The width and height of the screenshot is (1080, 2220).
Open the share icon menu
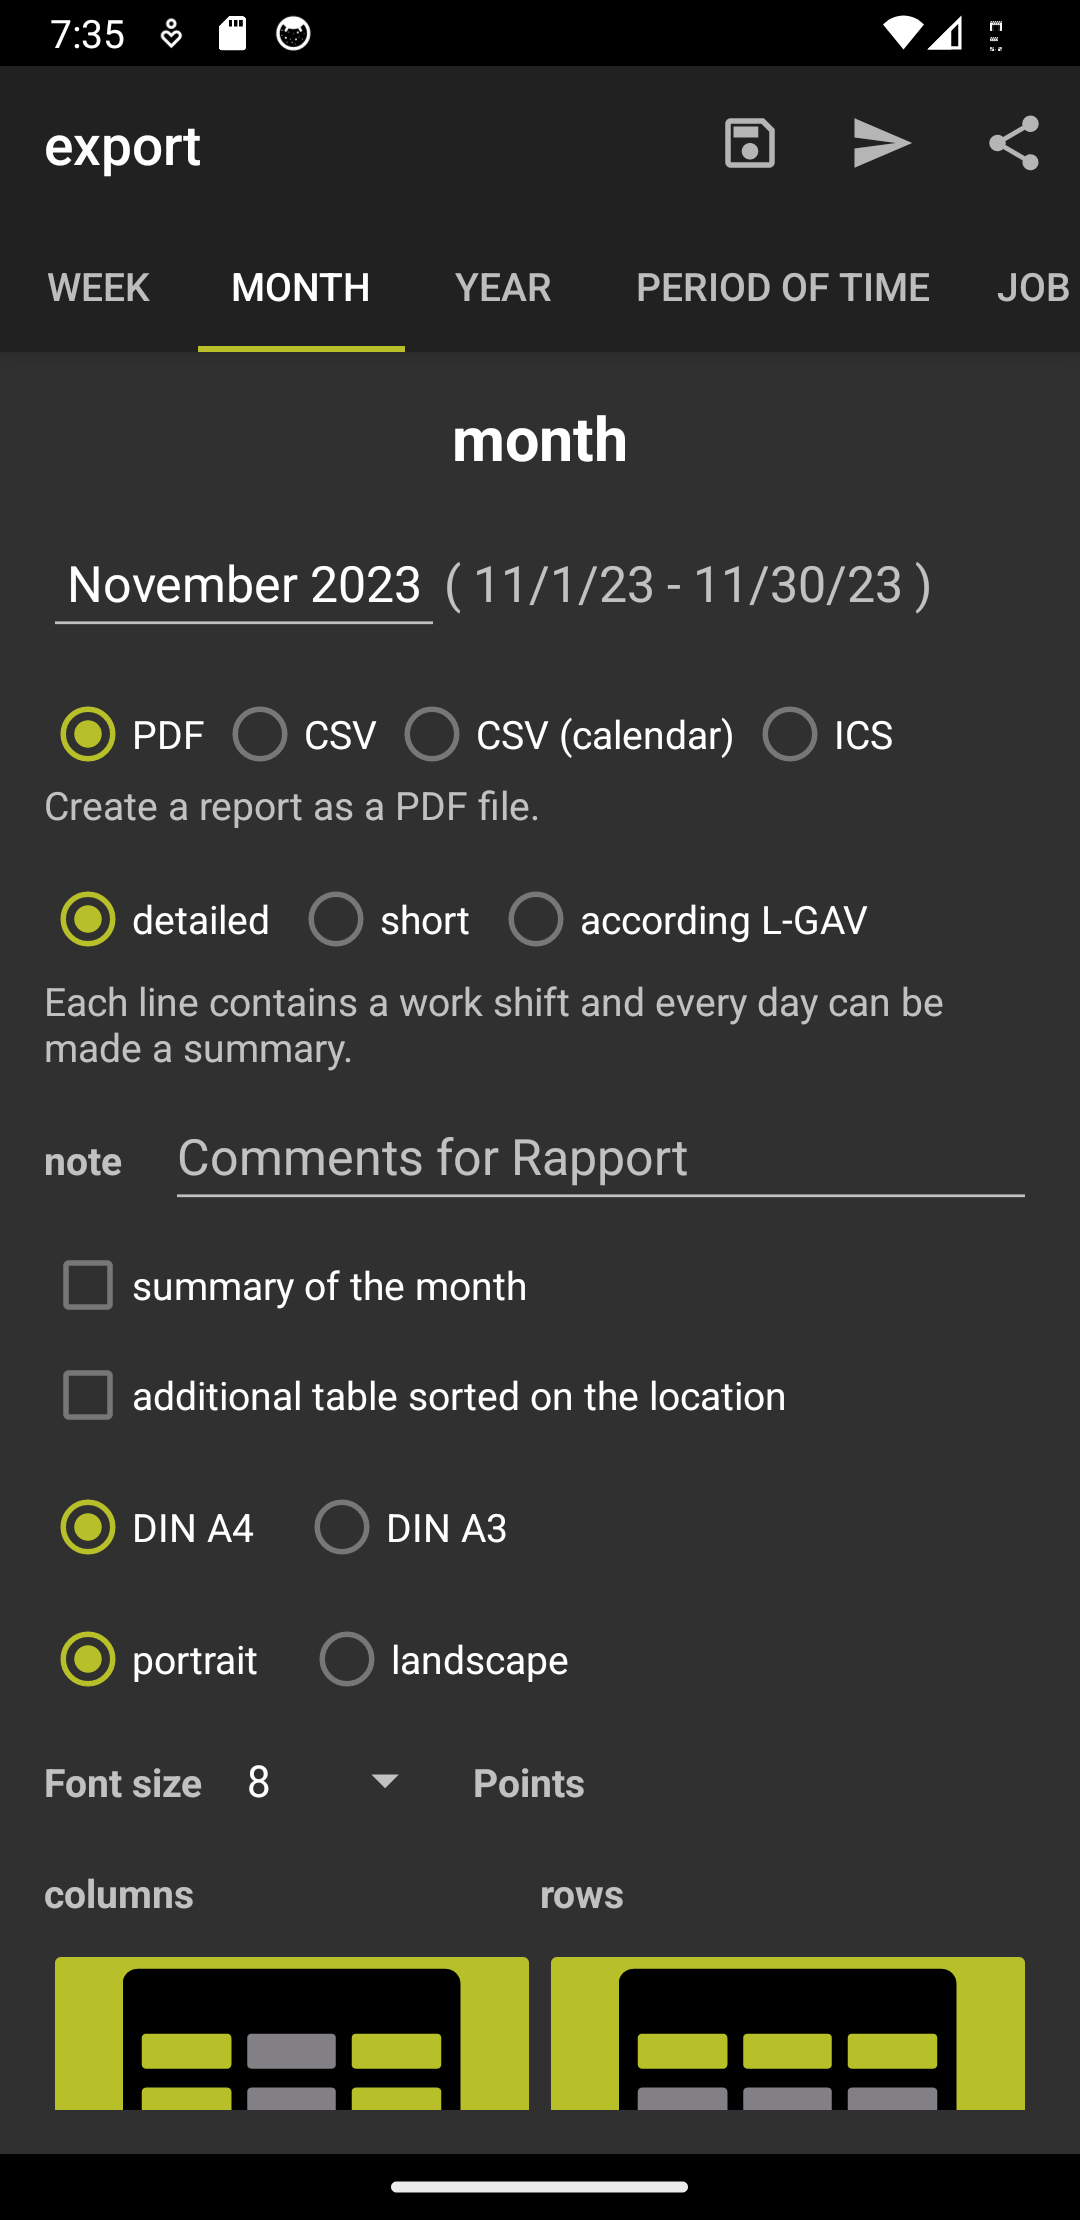coord(1013,143)
